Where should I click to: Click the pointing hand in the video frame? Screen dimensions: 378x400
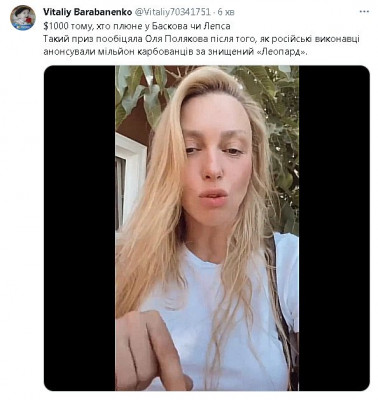pyautogui.click(x=151, y=350)
